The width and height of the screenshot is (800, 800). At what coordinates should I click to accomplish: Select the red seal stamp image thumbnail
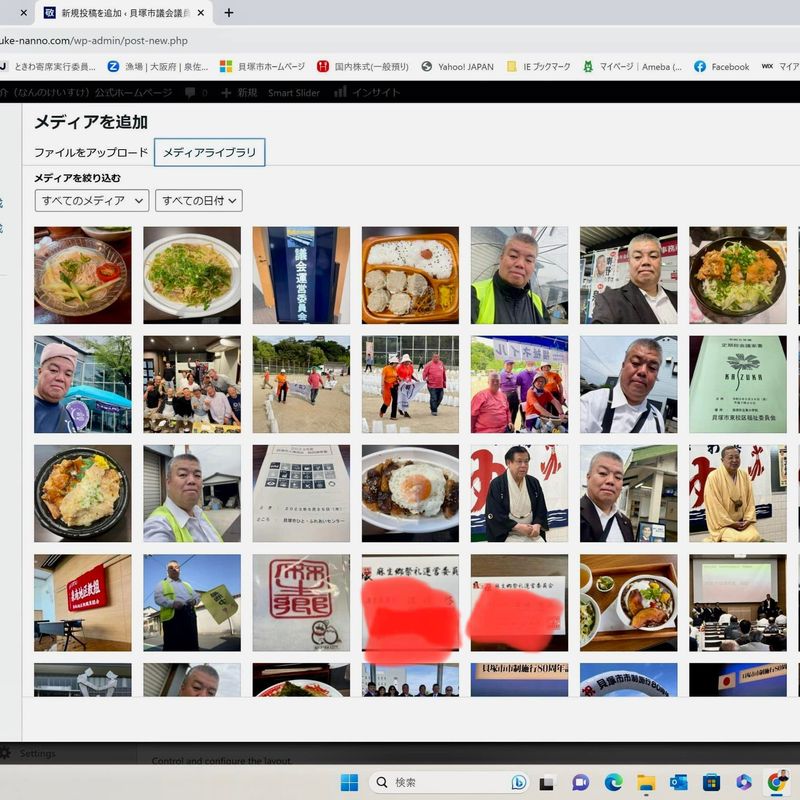pyautogui.click(x=301, y=602)
